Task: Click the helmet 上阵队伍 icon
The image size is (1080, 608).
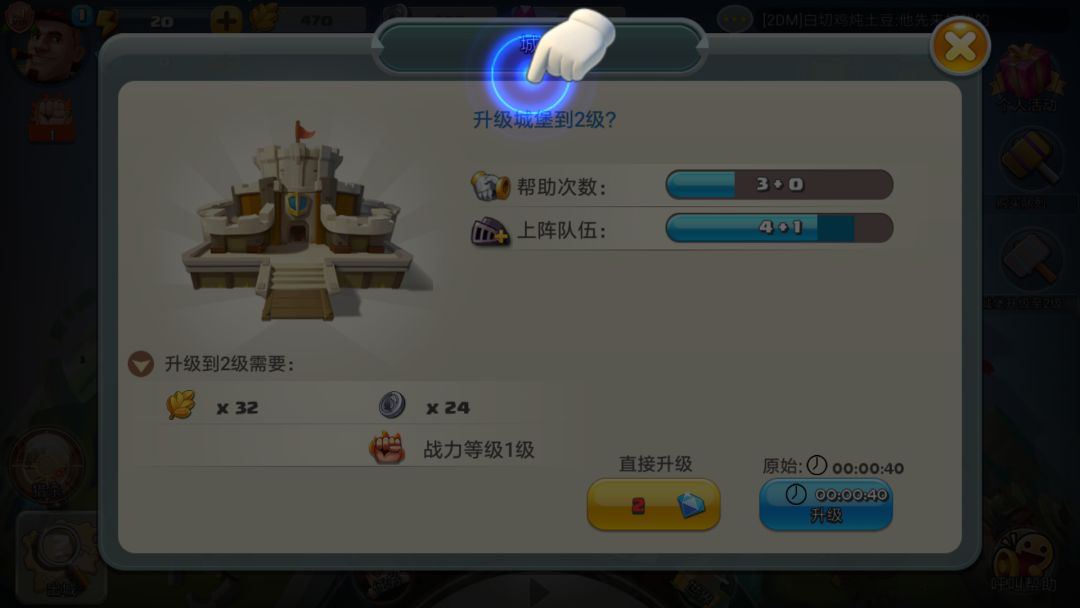Action: (x=490, y=231)
